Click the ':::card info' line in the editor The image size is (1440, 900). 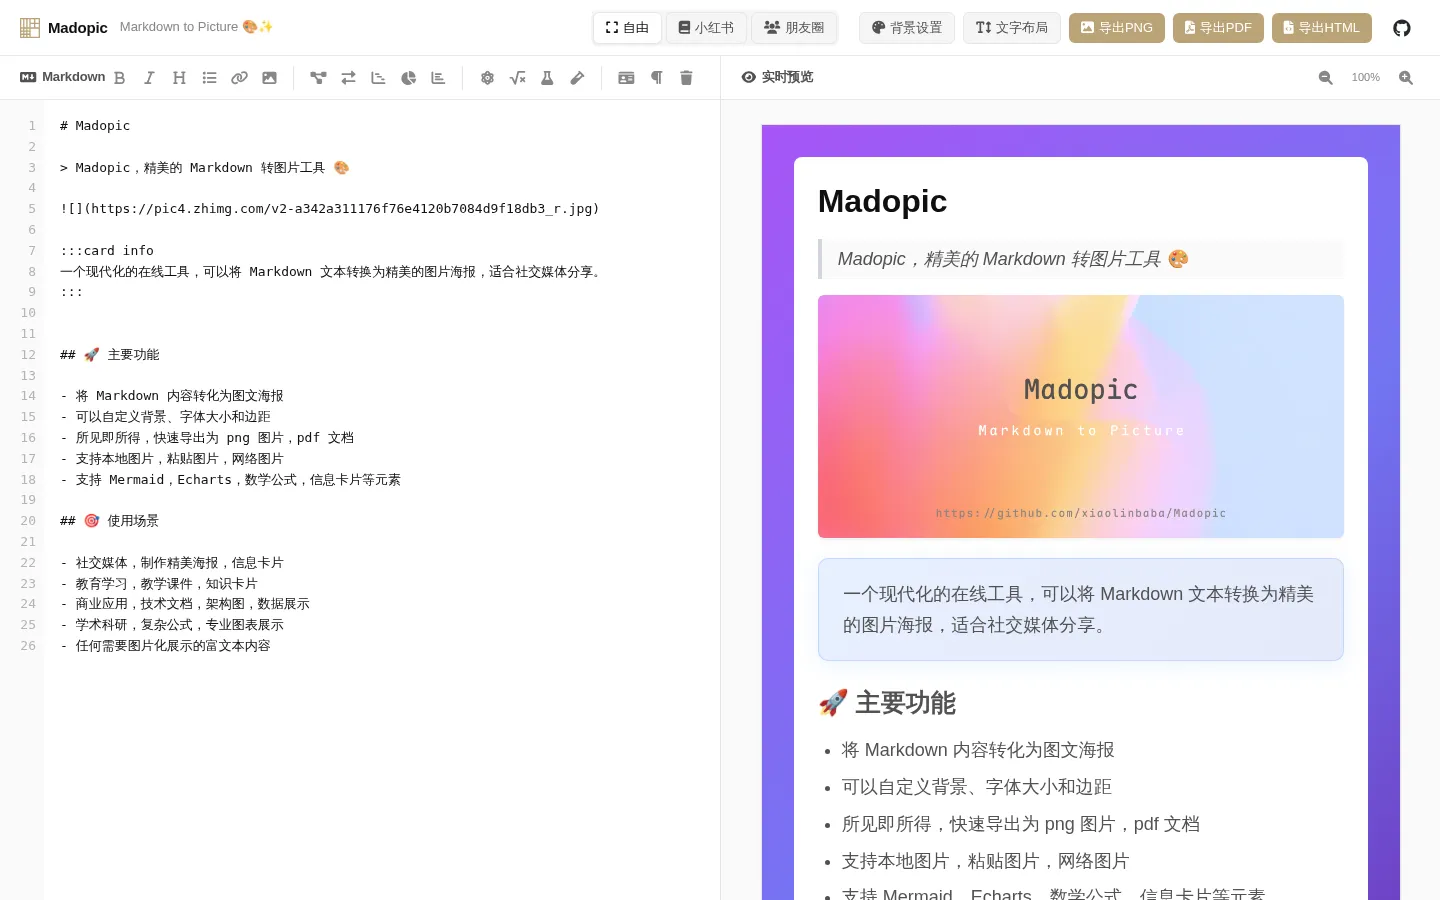(107, 251)
